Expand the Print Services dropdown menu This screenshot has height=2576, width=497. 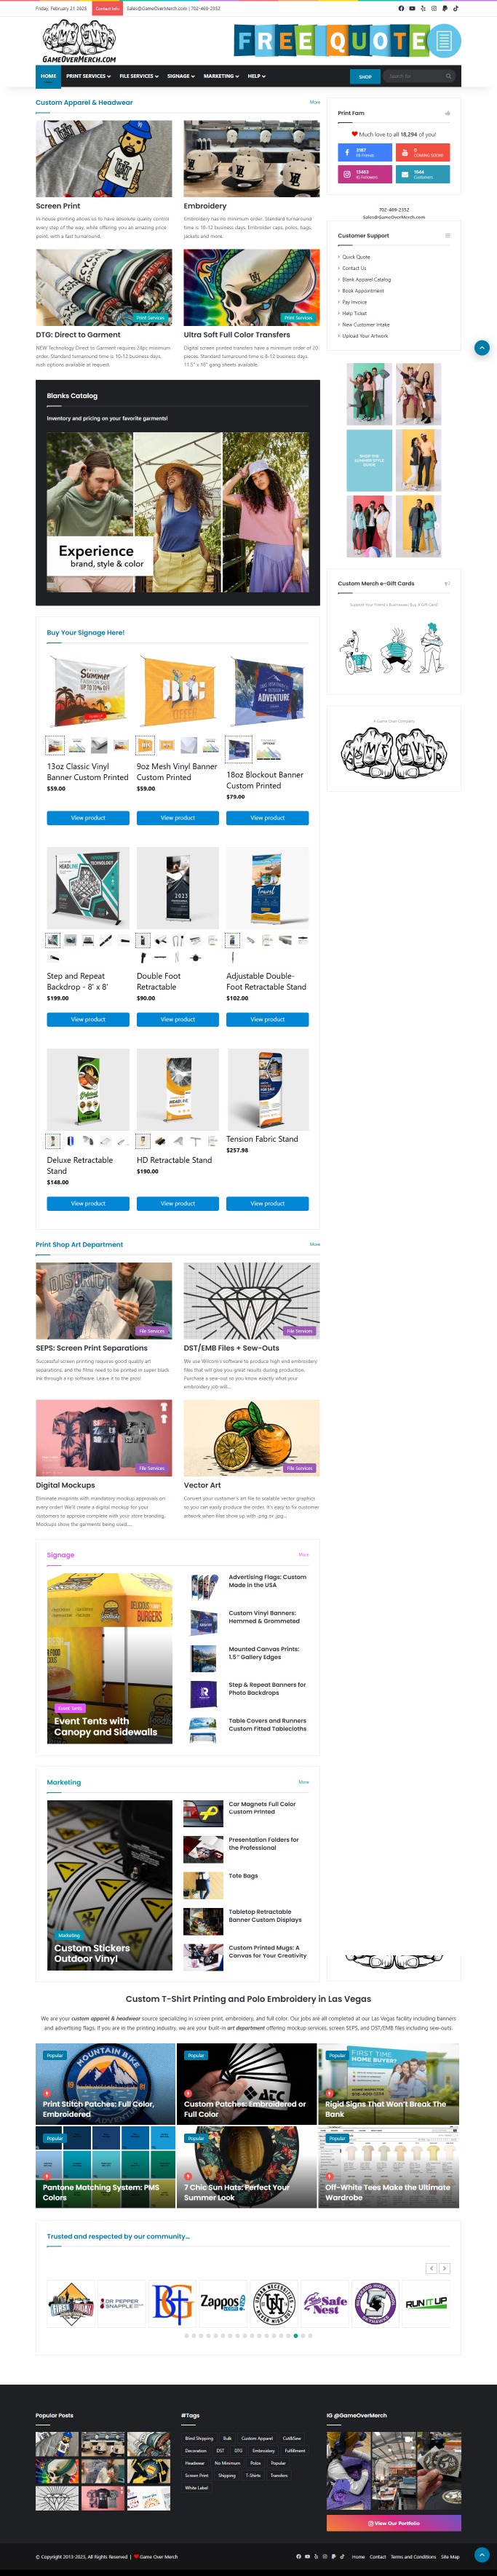pos(88,76)
